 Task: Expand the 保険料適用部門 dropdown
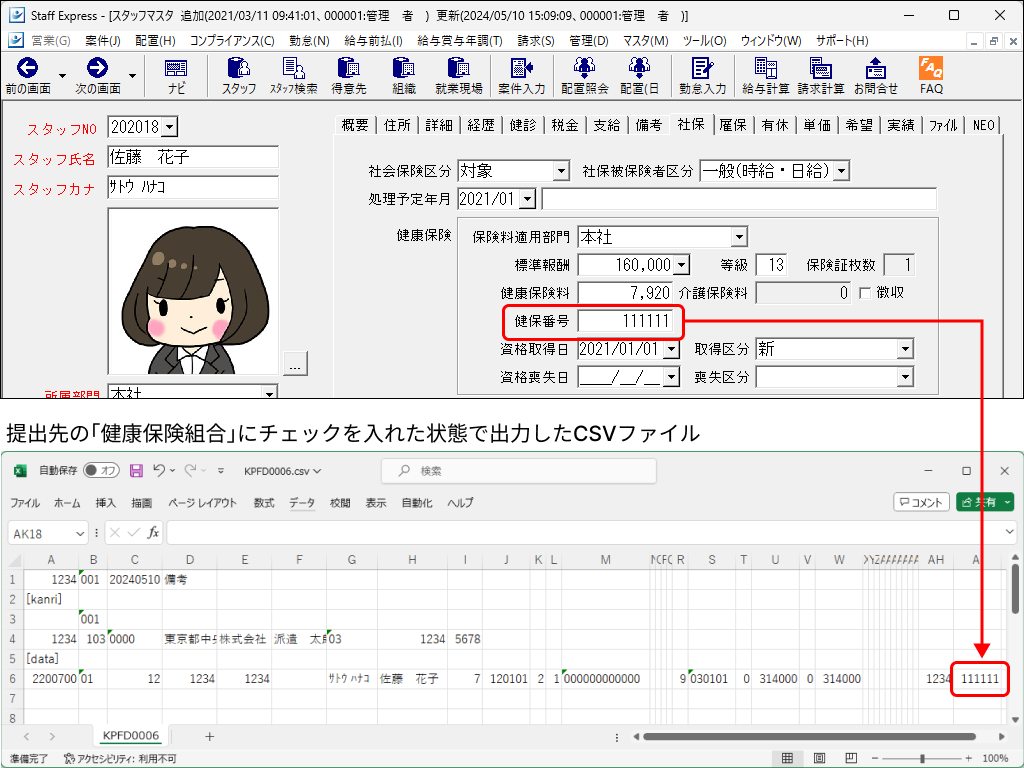click(x=739, y=237)
